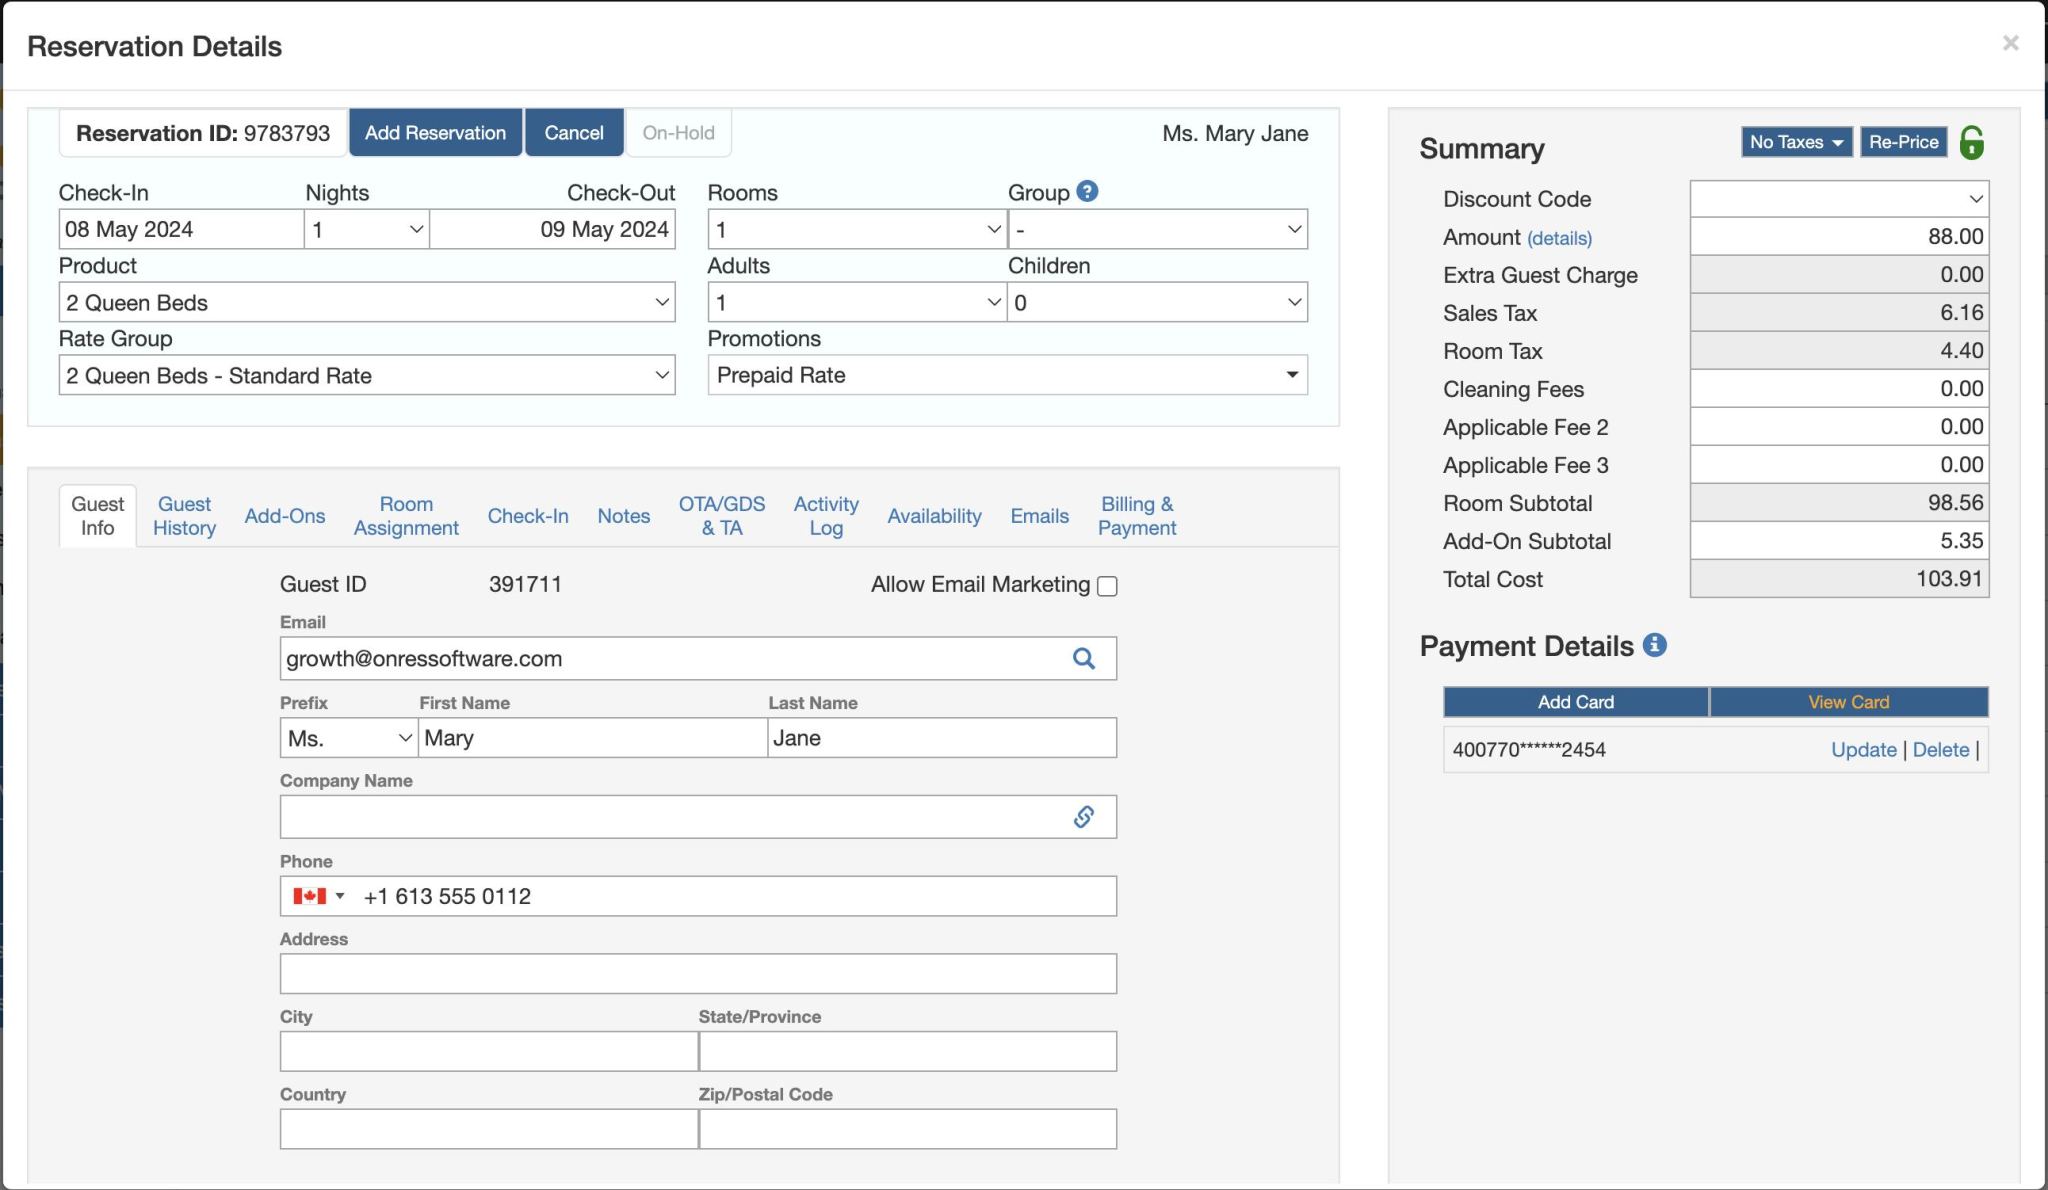Open the Prefix title dropdown

coord(346,737)
